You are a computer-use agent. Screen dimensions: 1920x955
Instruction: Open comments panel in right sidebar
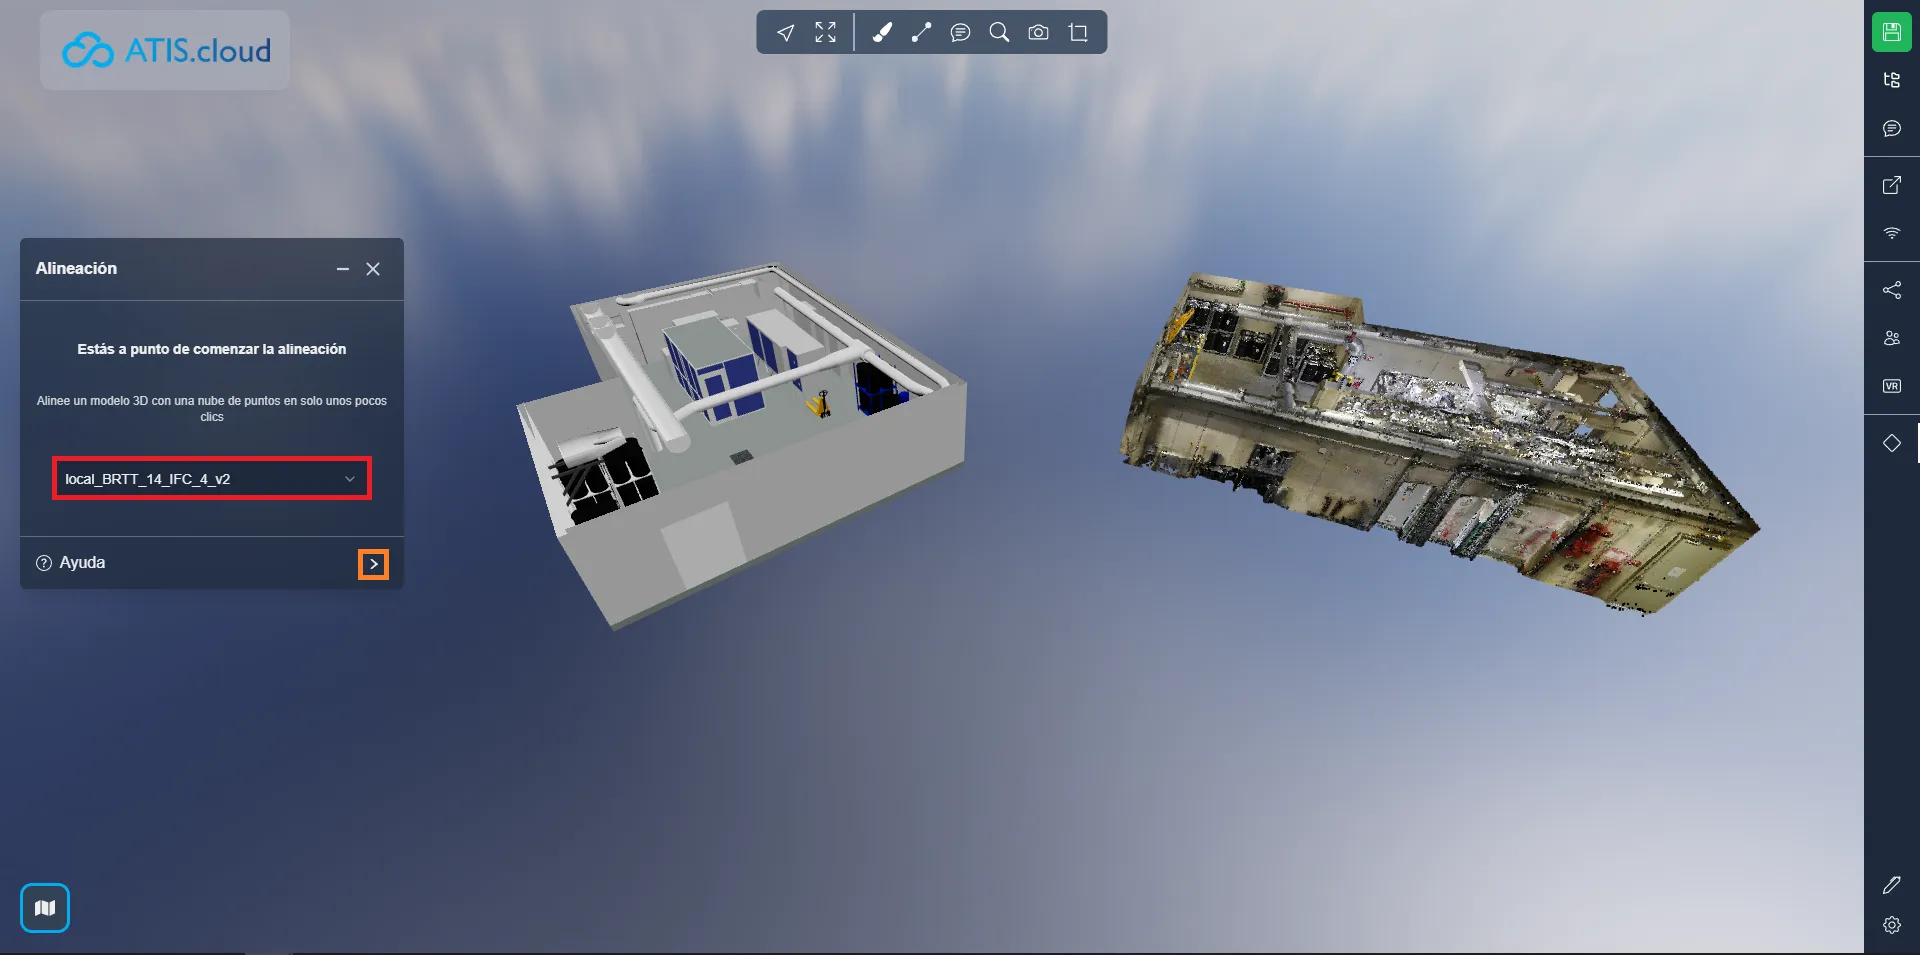coord(1891,128)
